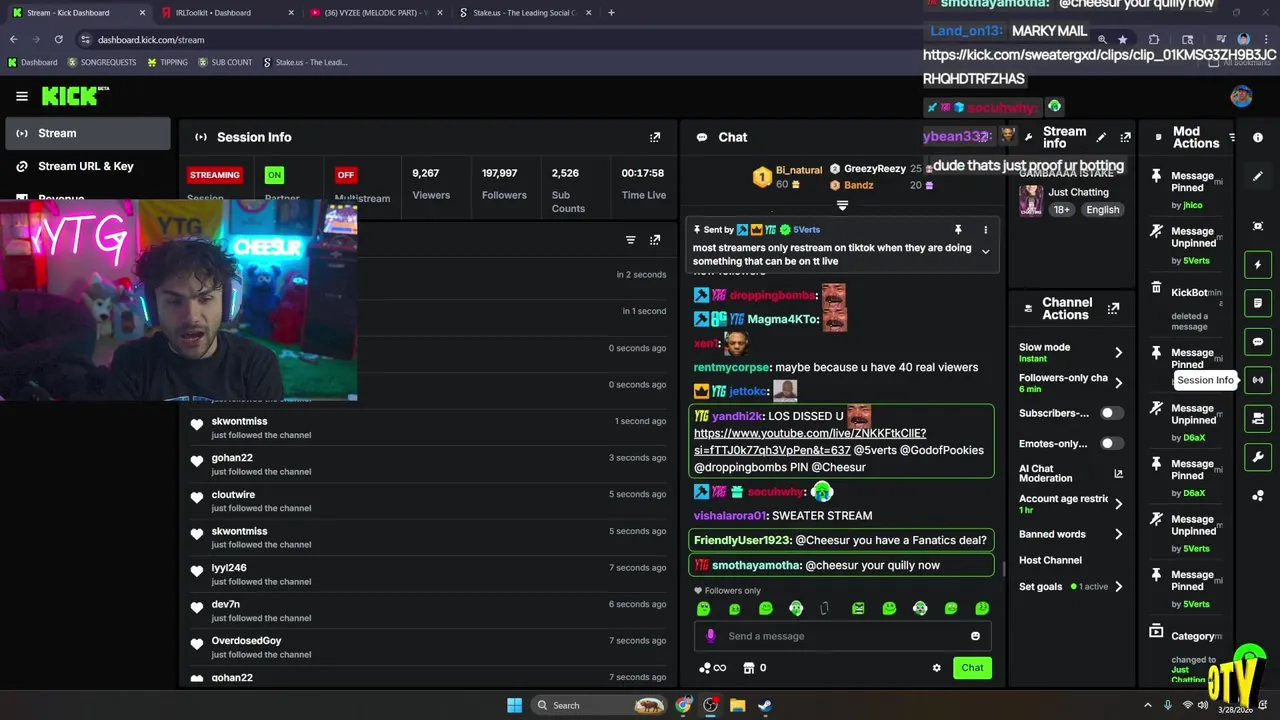Viewport: 1280px width, 720px height.
Task: Open the emoji picker in message box
Action: tap(975, 636)
